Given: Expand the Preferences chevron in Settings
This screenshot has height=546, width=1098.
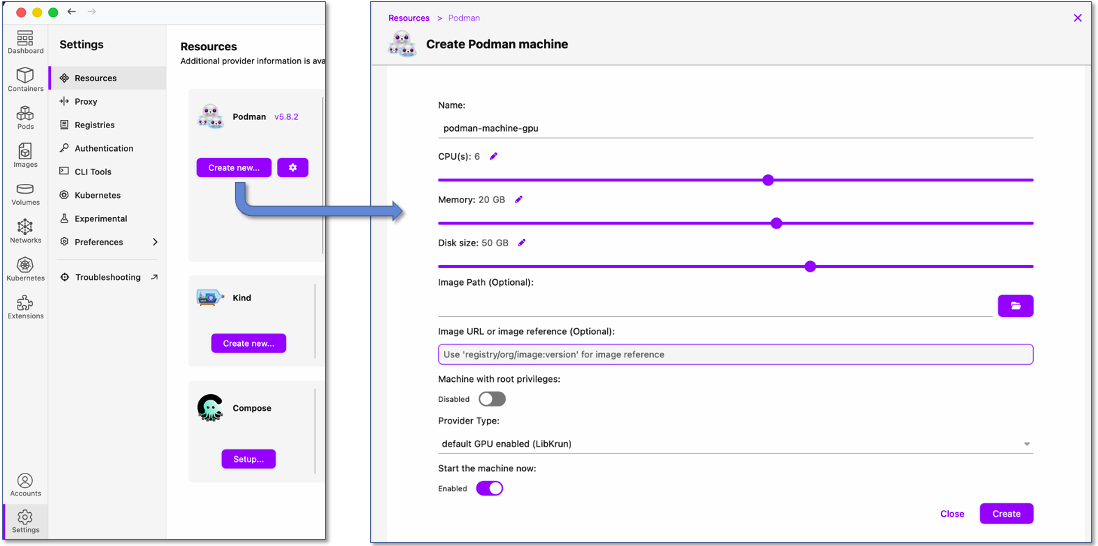Looking at the screenshot, I should tap(155, 242).
